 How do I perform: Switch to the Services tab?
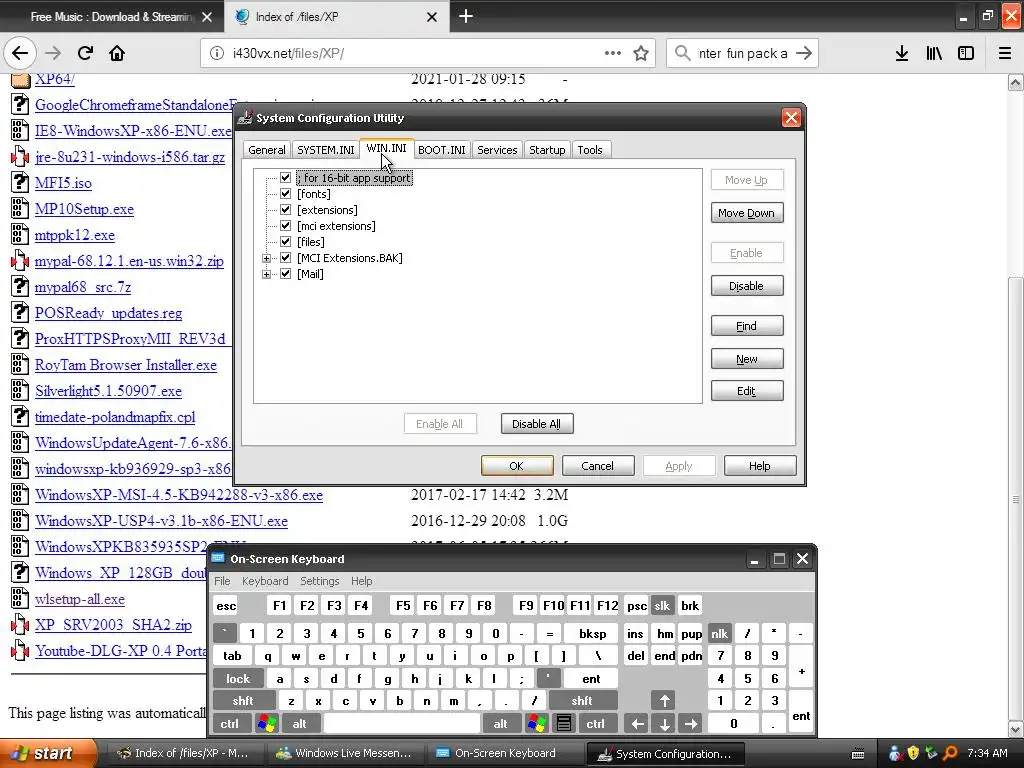coord(497,150)
